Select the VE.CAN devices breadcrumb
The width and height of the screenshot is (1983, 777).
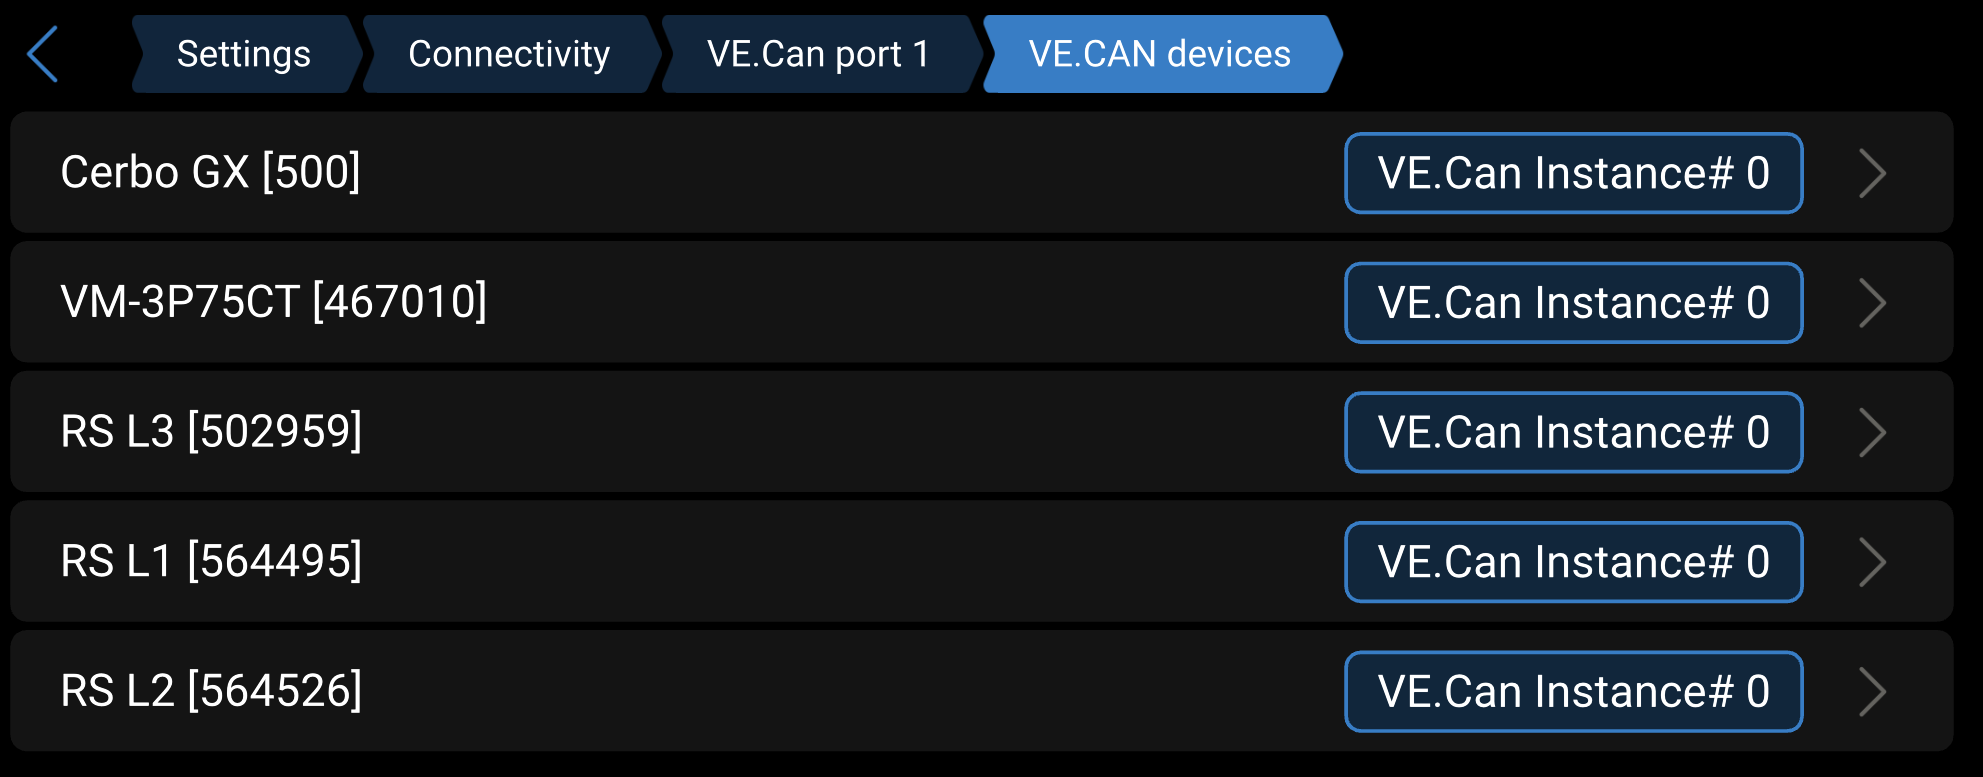pos(1160,54)
